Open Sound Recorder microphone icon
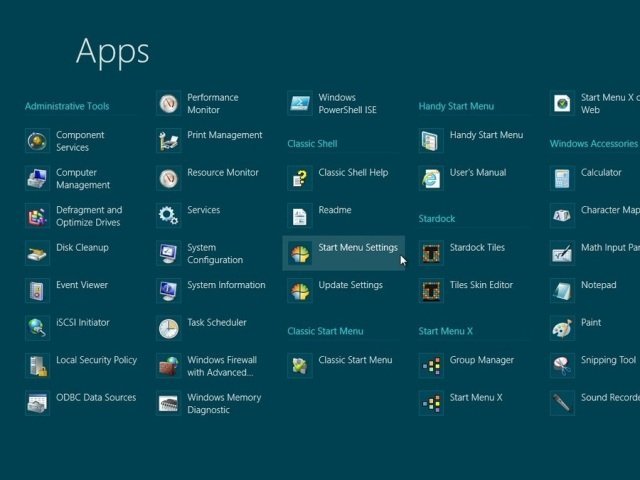The image size is (640, 480). pyautogui.click(x=562, y=403)
